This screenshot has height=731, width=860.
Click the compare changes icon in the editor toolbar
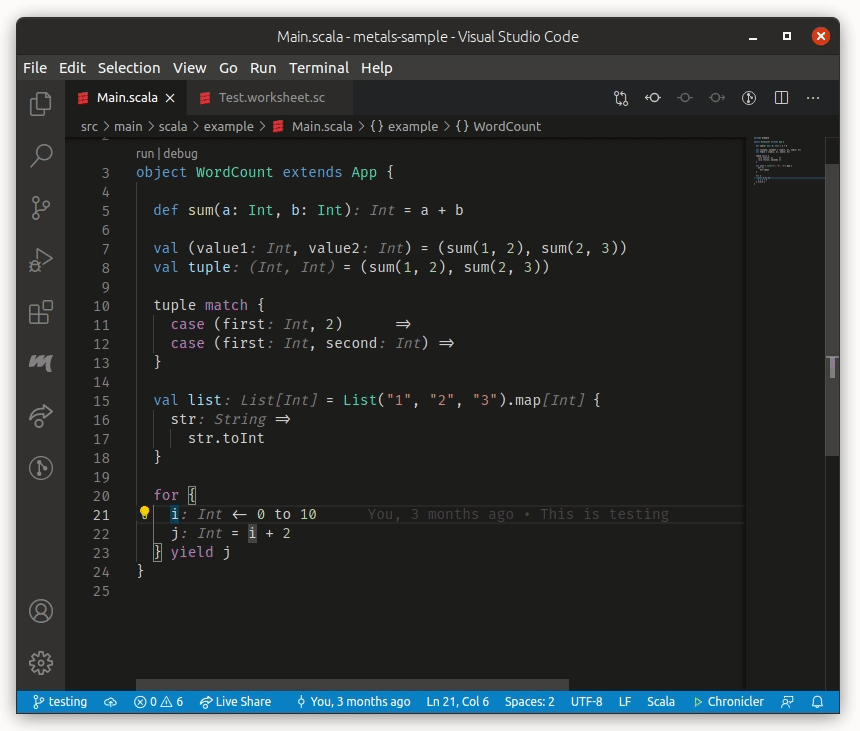tap(621, 98)
